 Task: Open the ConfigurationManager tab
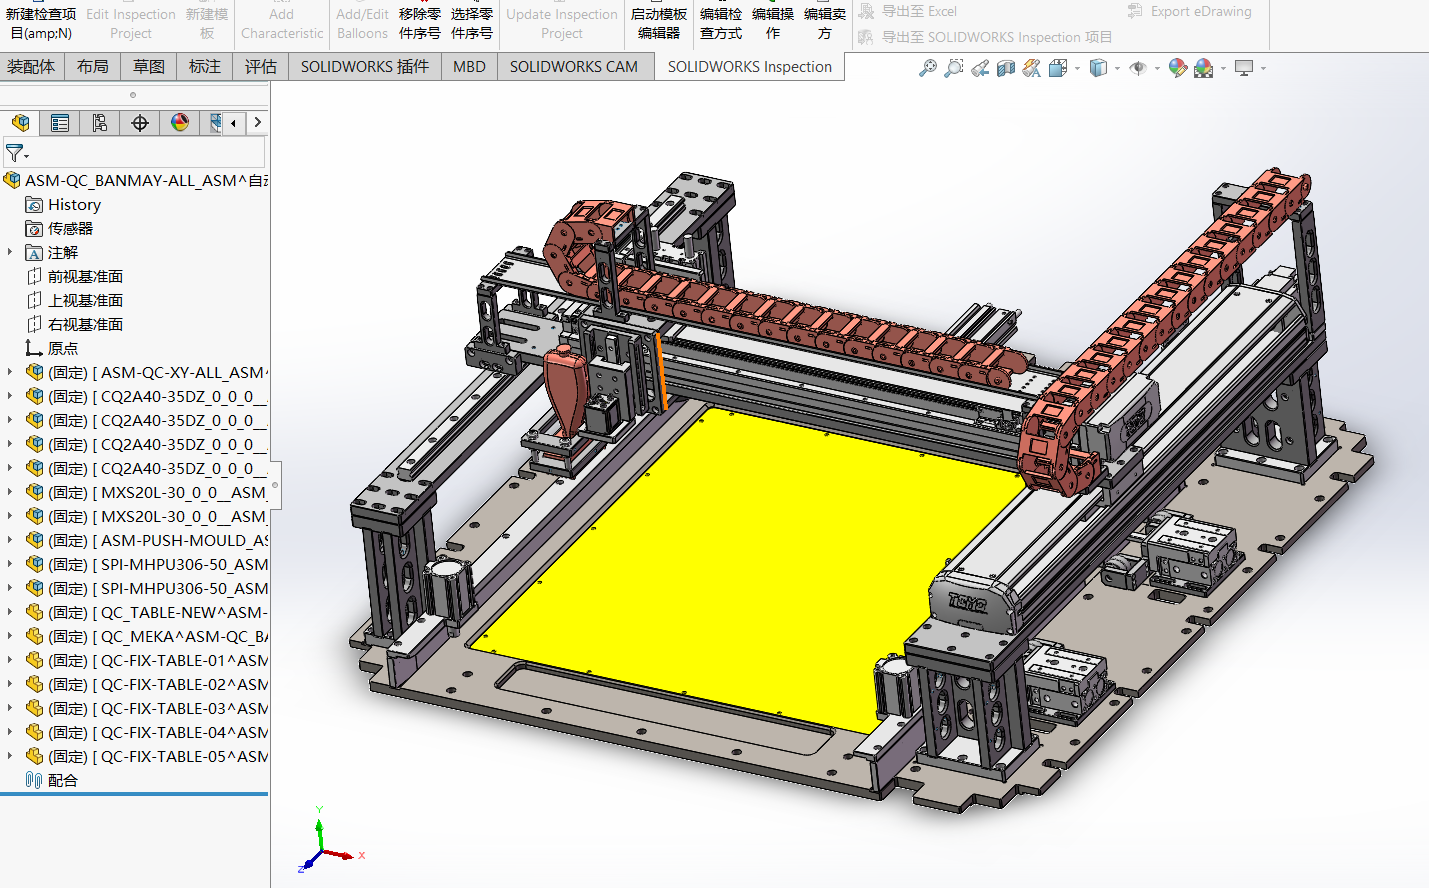pos(100,123)
